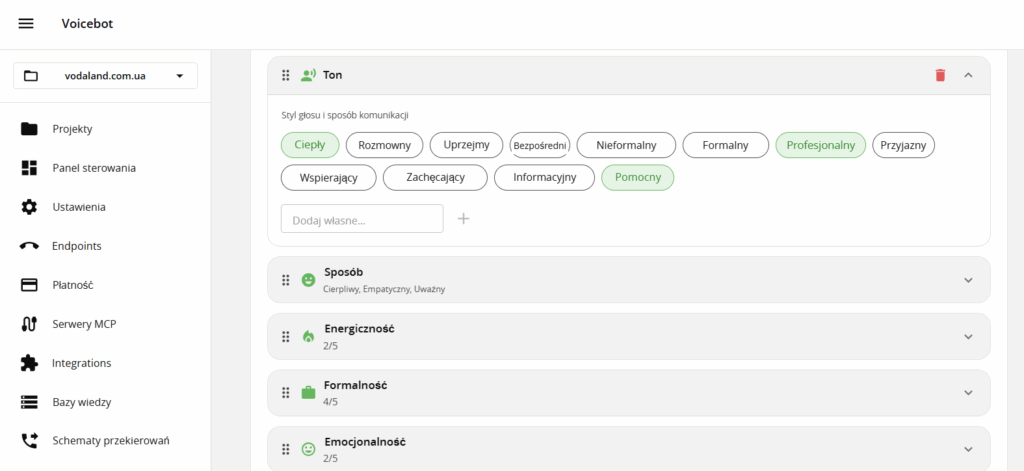Expand the Energiczność section chevron
The height and width of the screenshot is (471, 1024).
[x=968, y=336]
